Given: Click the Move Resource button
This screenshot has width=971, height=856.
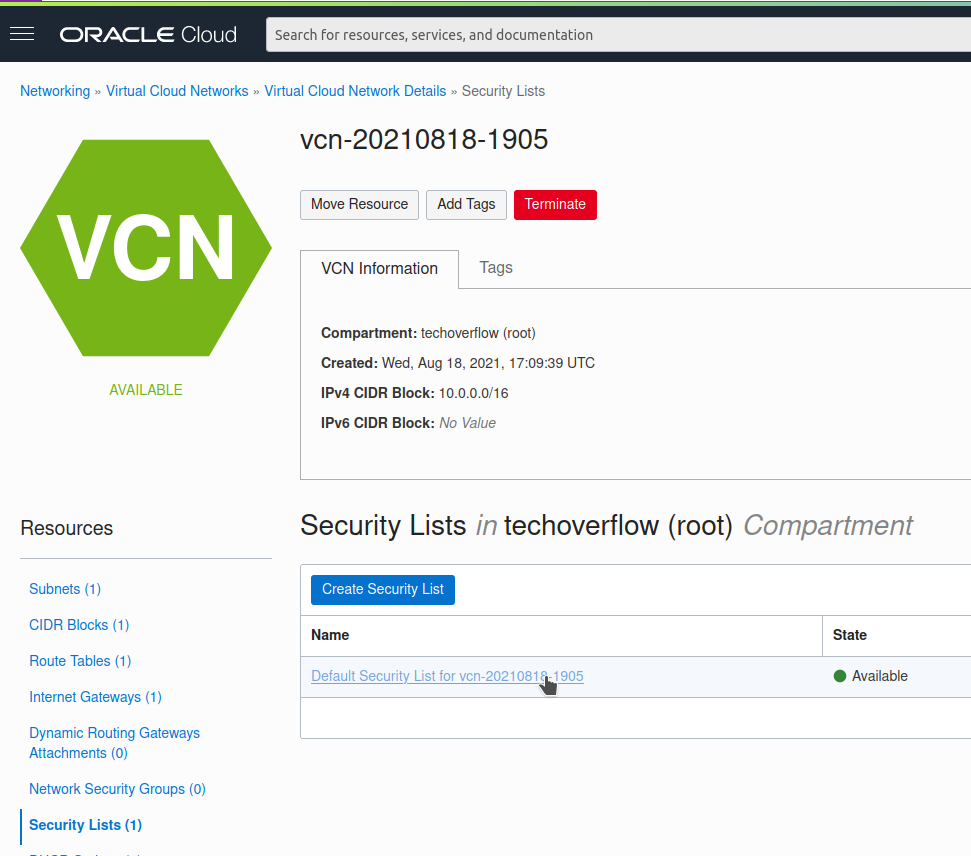Looking at the screenshot, I should point(359,204).
